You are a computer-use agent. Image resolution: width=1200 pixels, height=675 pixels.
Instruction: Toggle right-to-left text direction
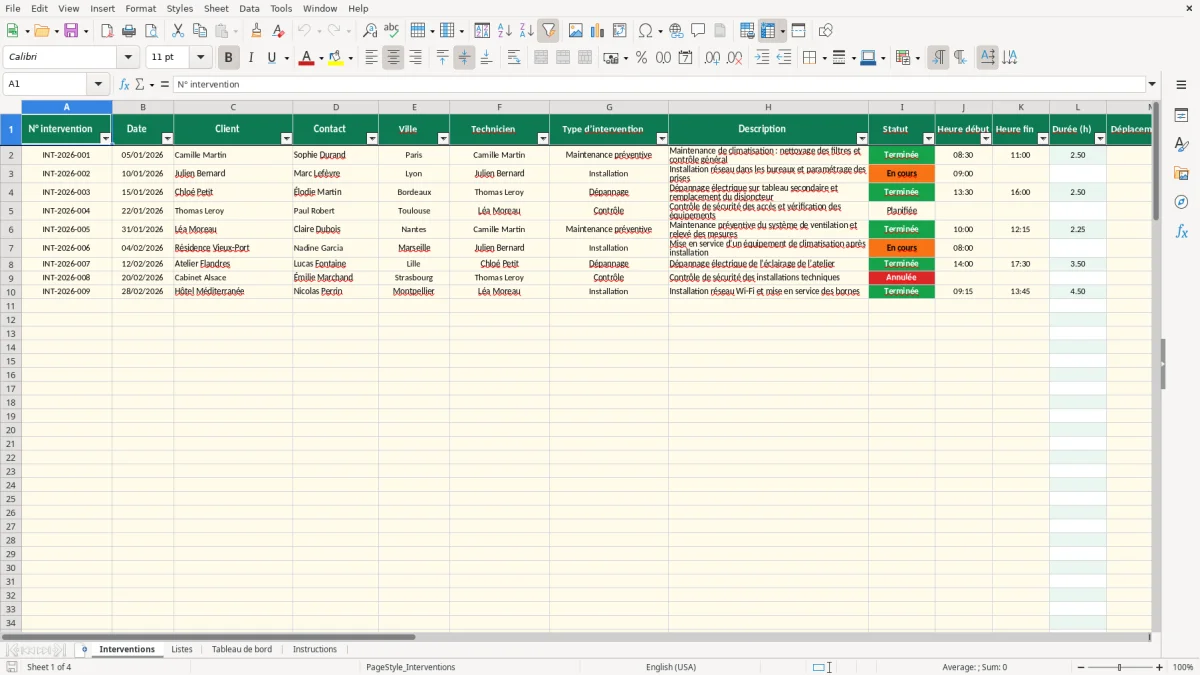960,58
